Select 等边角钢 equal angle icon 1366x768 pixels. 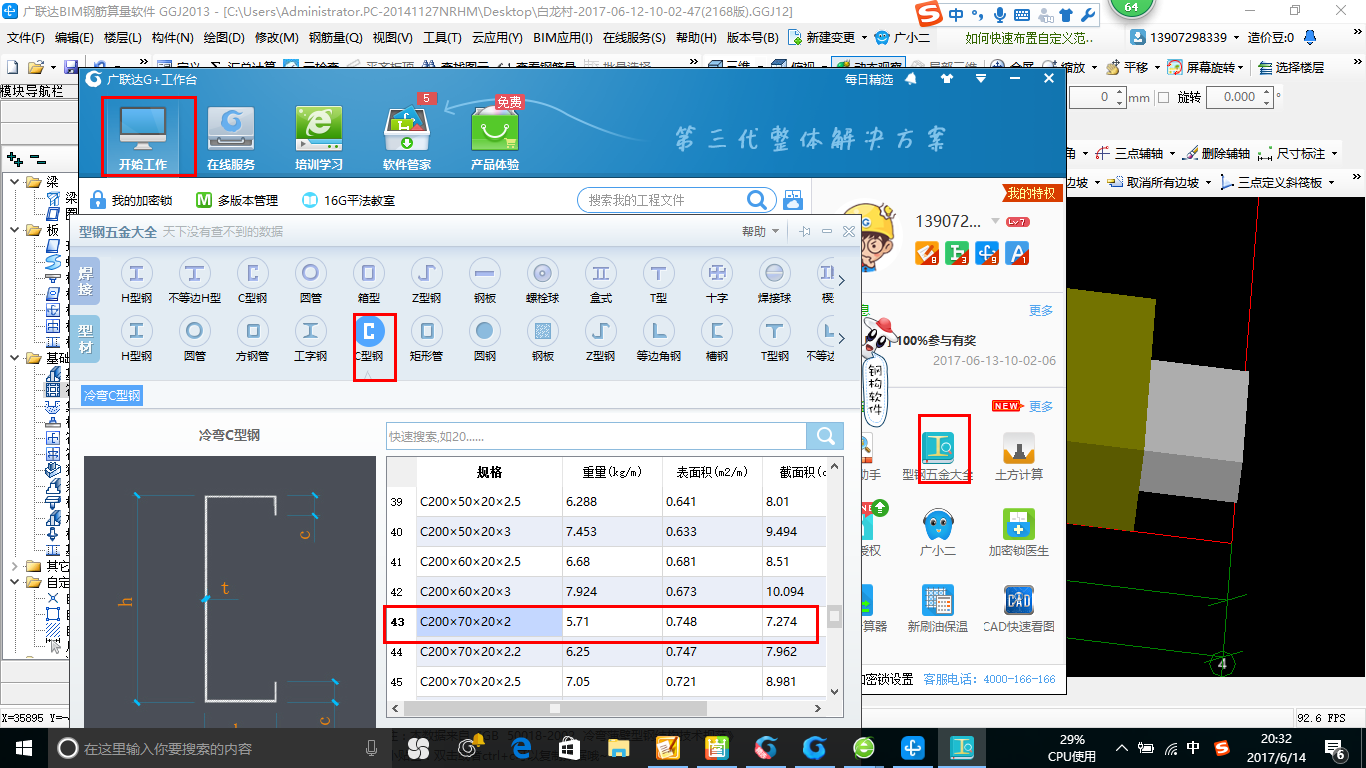(658, 330)
